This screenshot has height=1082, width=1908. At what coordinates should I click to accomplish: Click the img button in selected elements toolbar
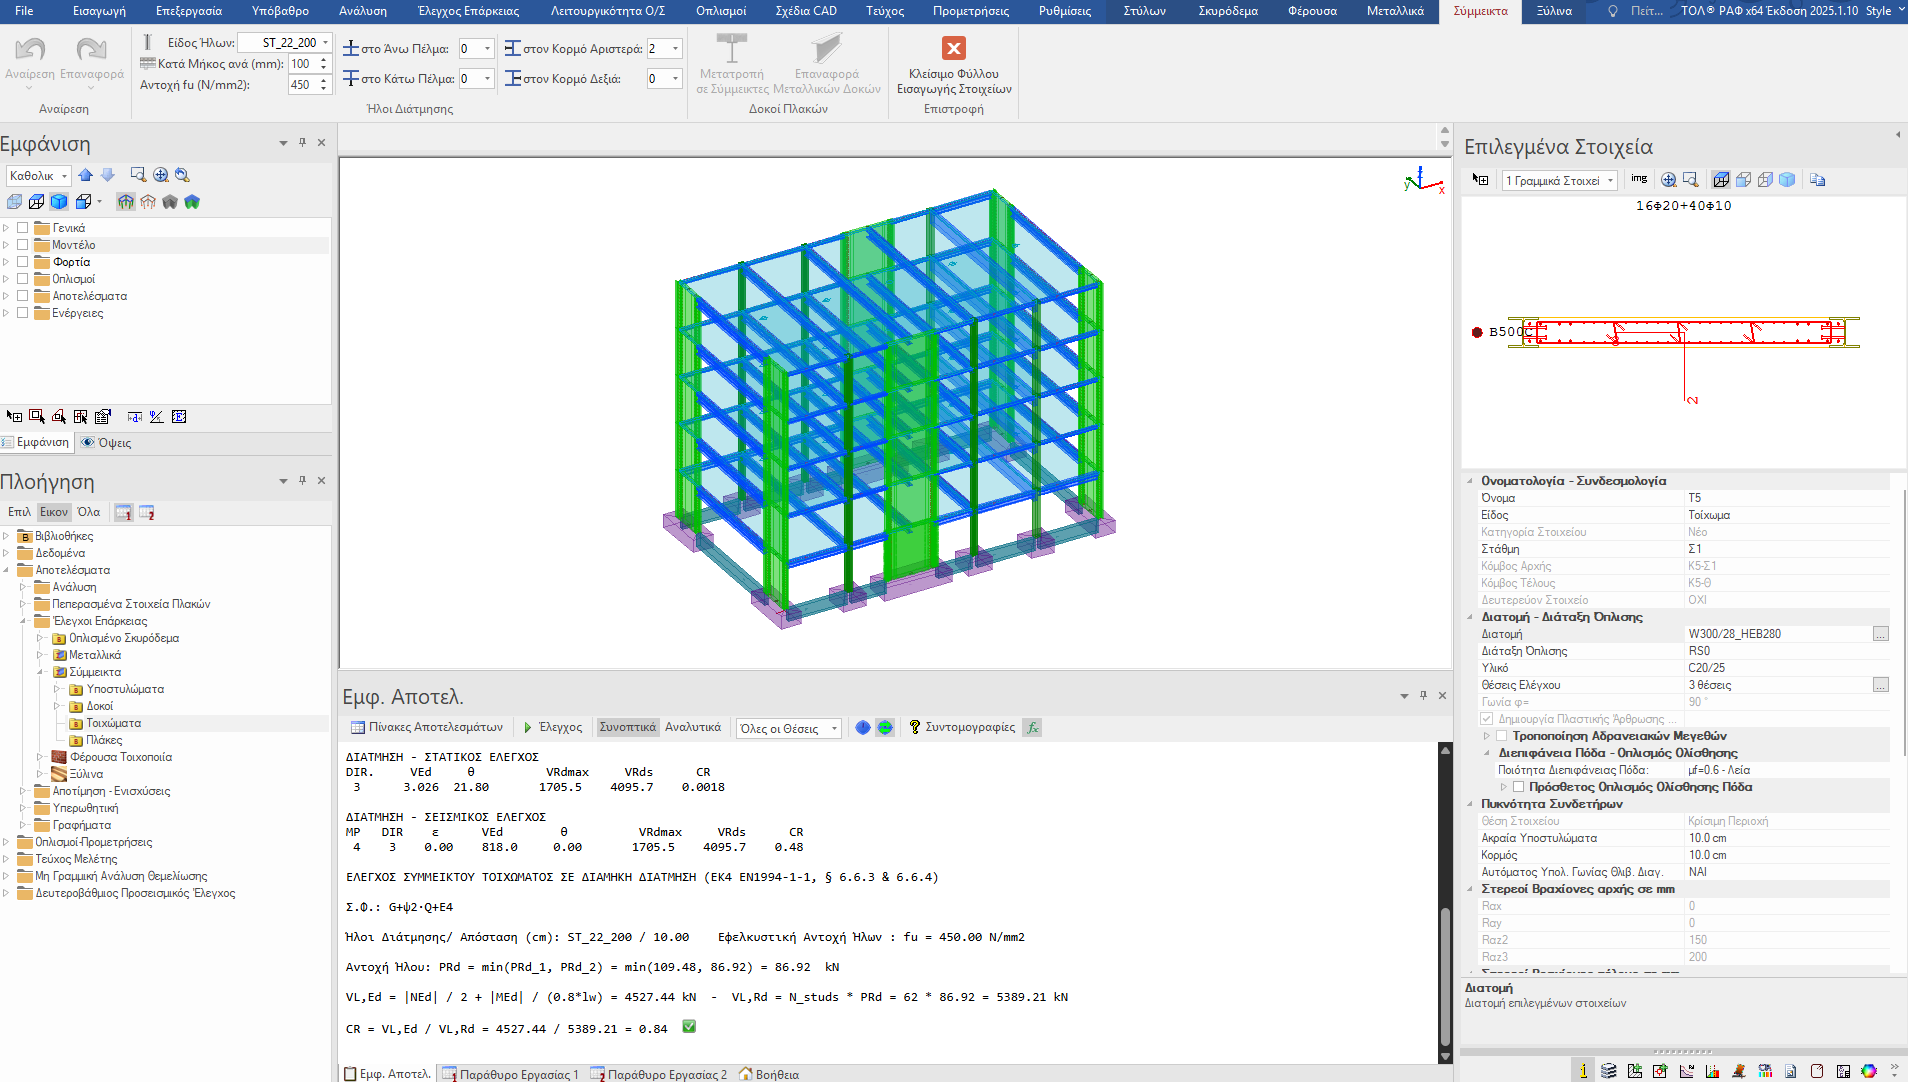coord(1639,179)
